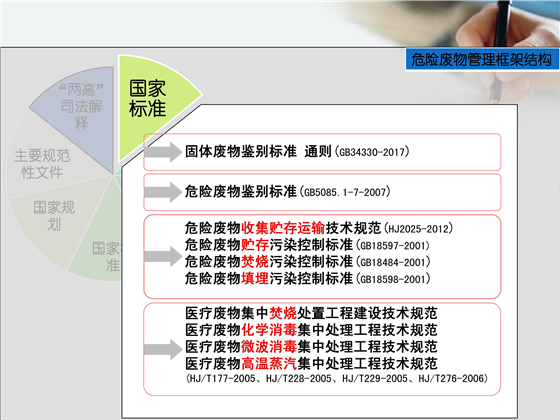
Task: Click the line 危险废物收集贮存运输技术规范
Action: (x=283, y=228)
